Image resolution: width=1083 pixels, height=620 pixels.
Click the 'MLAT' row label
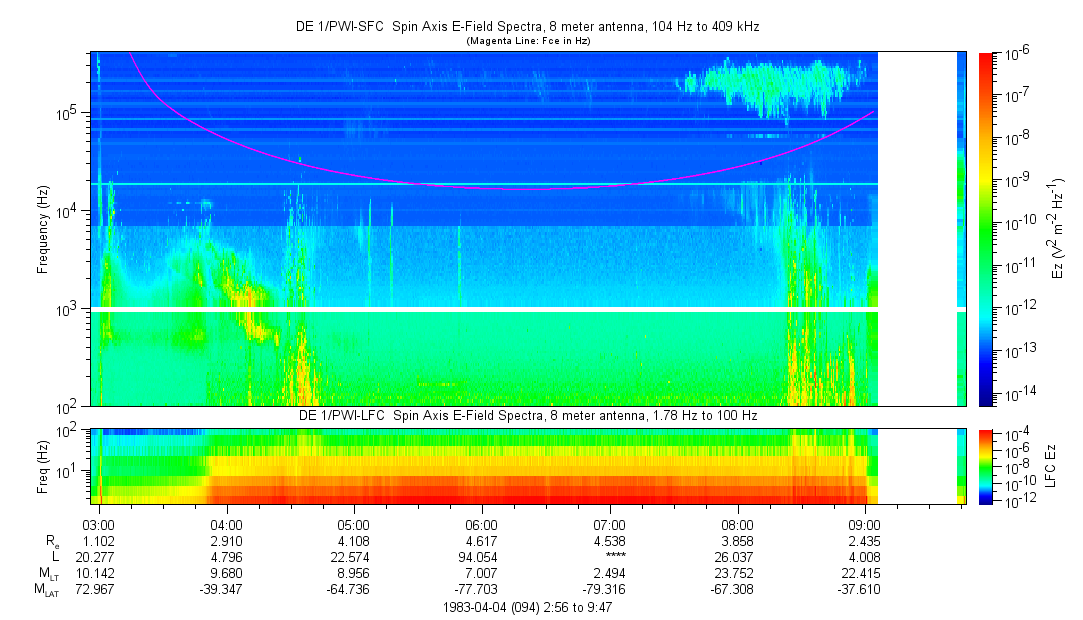pos(47,590)
